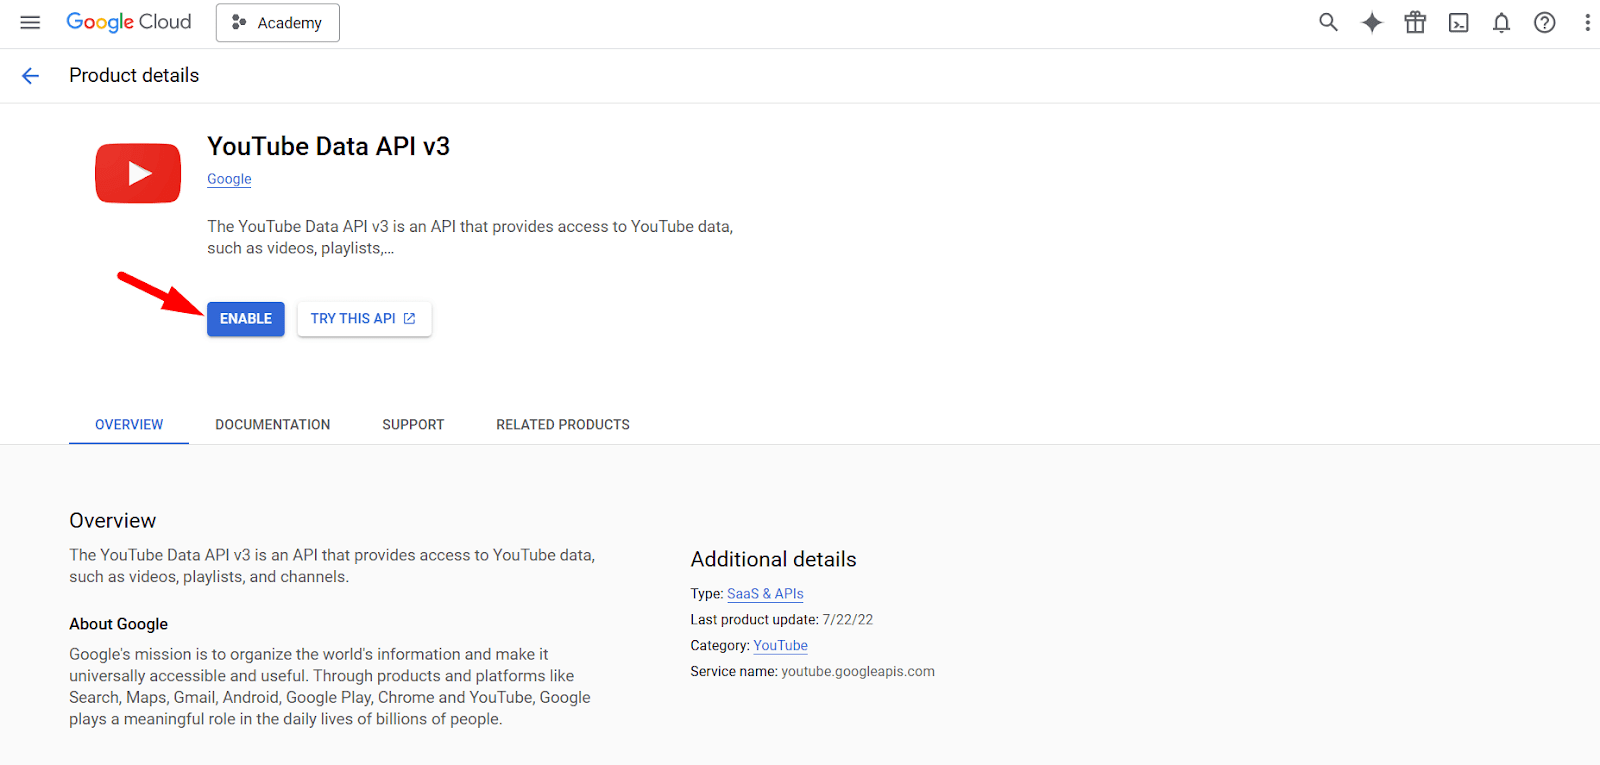This screenshot has width=1600, height=765.
Task: Open the Google publisher link
Action: pyautogui.click(x=229, y=179)
